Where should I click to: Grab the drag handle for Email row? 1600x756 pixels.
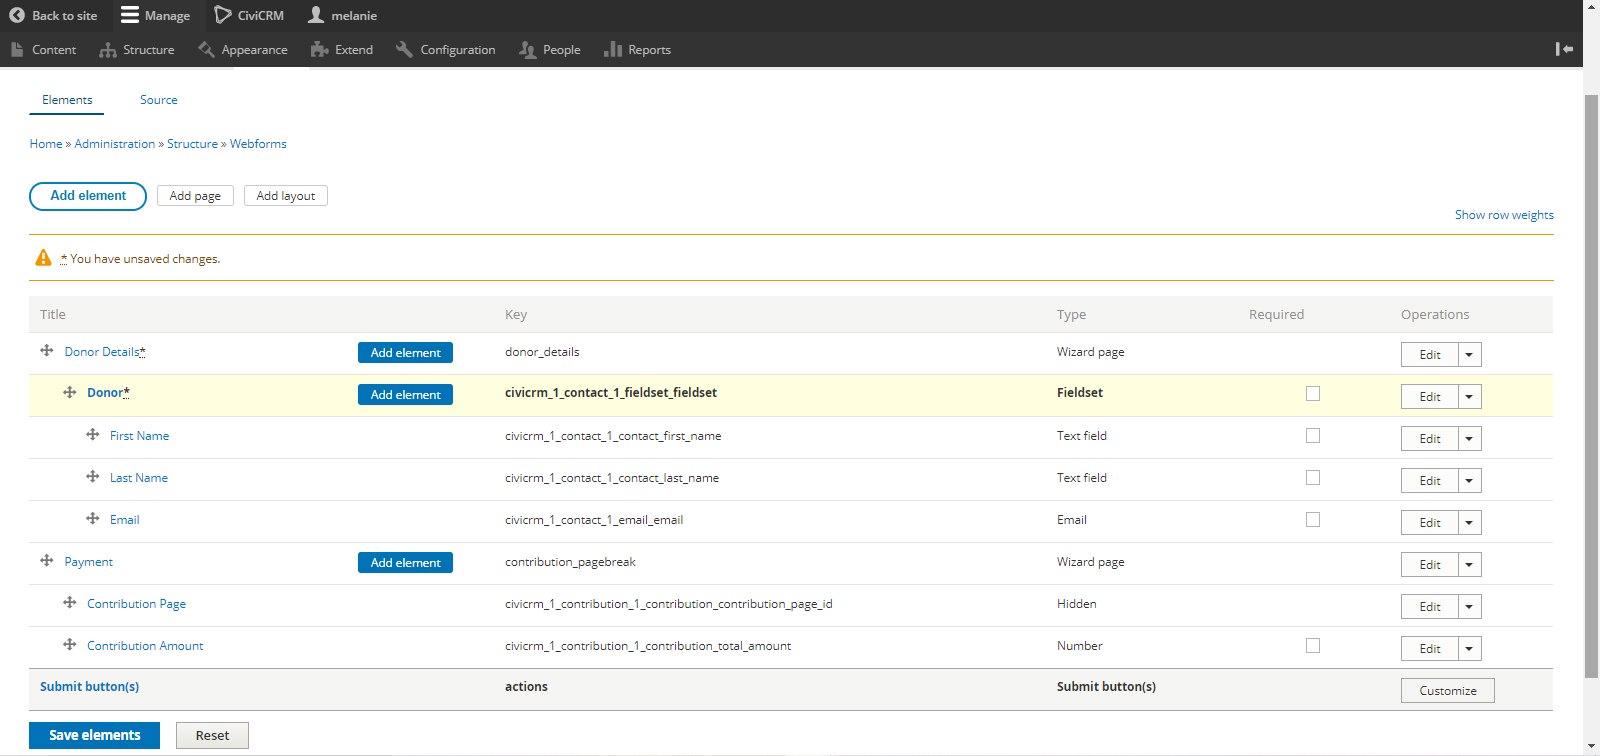[x=93, y=519]
